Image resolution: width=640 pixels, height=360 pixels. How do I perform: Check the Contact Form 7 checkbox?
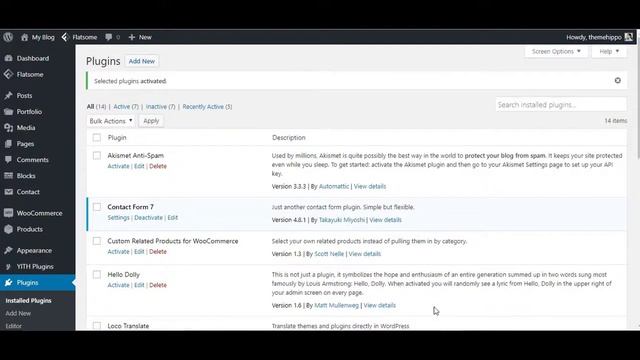click(x=97, y=207)
